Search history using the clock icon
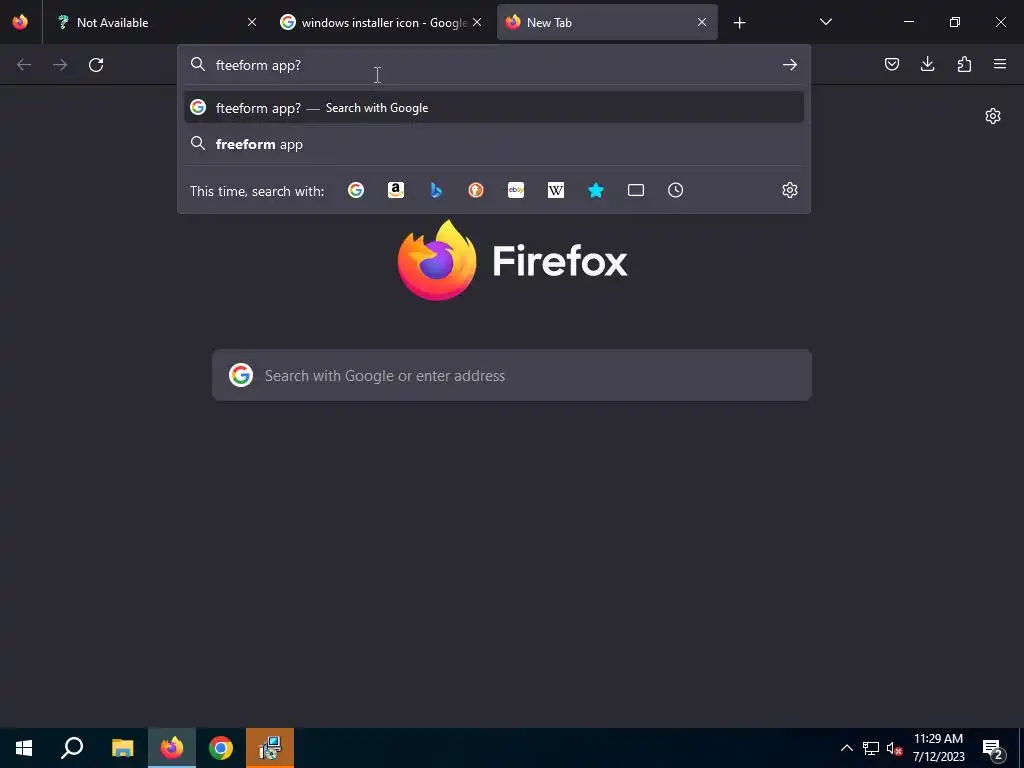The image size is (1024, 768). [675, 190]
